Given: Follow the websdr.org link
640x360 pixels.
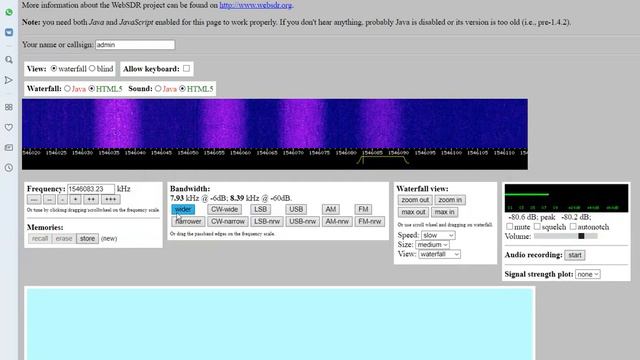Looking at the screenshot, I should [256, 5].
